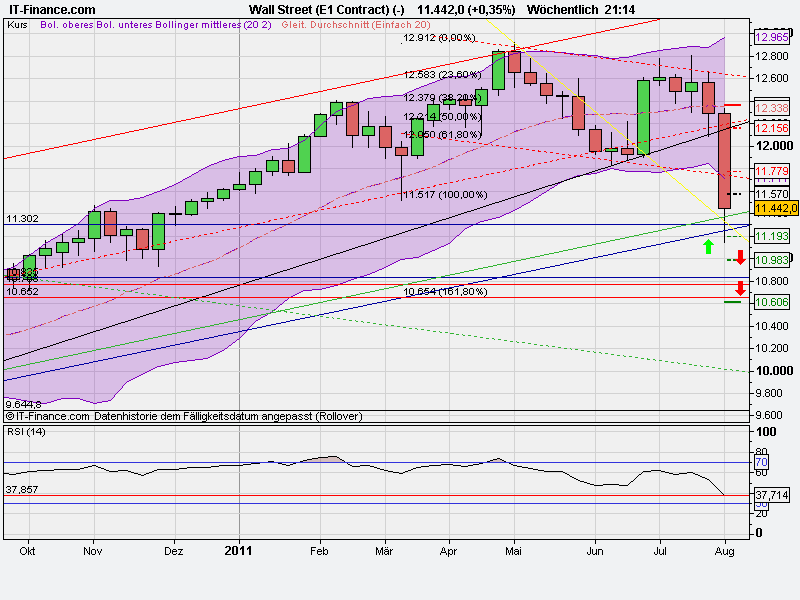Viewport: 800px width, 600px height.
Task: Click the 10.652 horizontal line label
Action: click(x=22, y=292)
